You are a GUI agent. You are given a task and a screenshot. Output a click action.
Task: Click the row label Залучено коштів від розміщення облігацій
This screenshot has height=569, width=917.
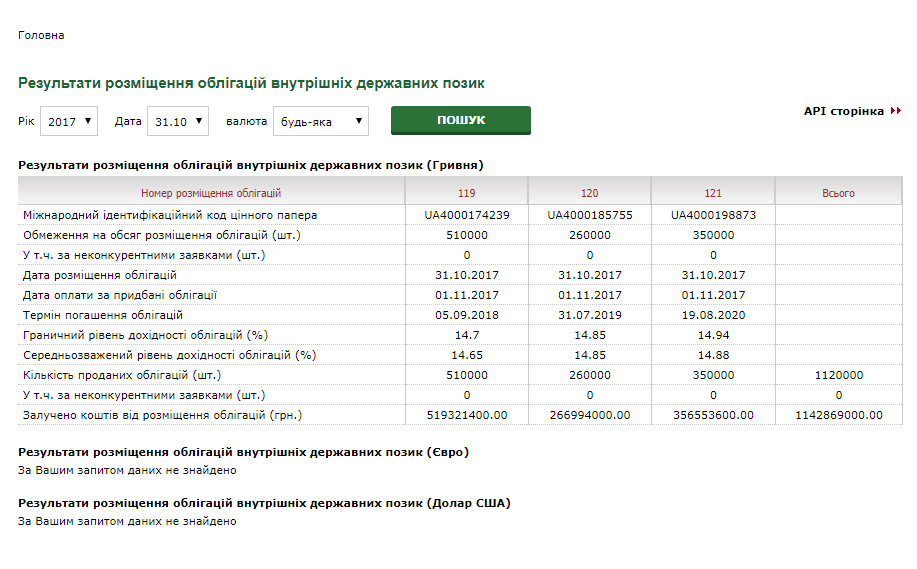163,415
